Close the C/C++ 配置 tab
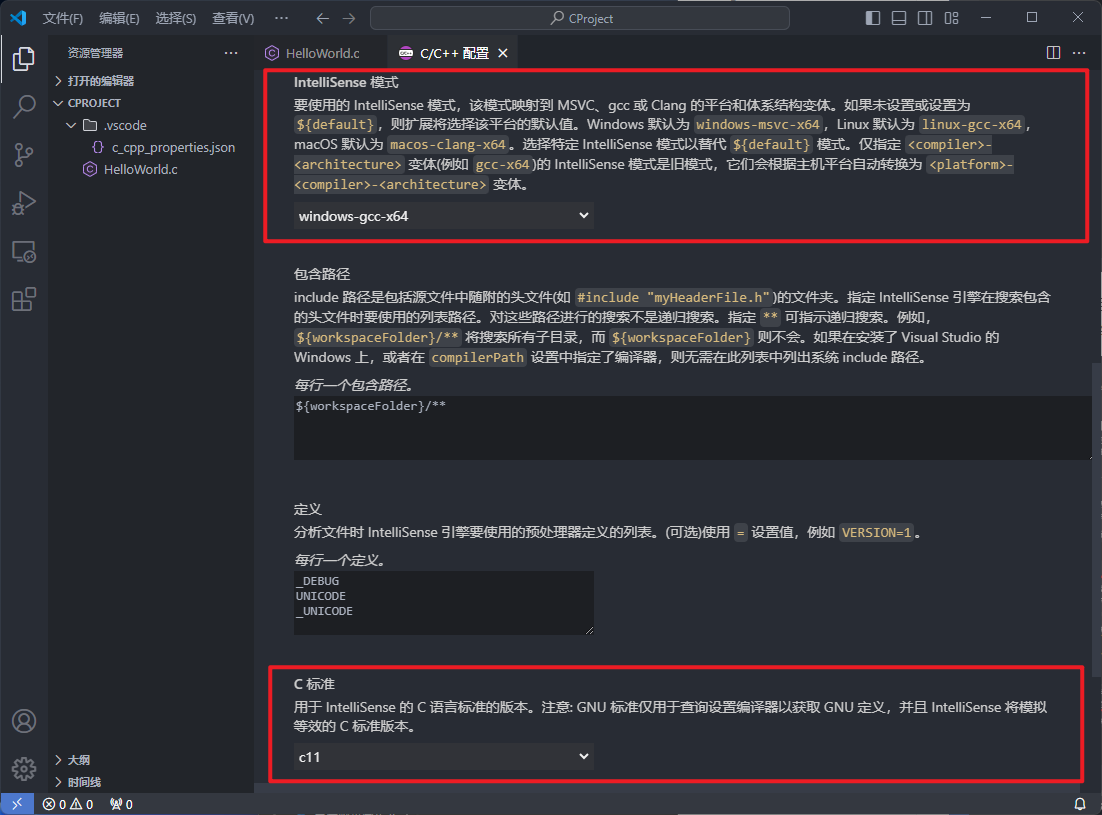The image size is (1102, 815). coord(503,53)
